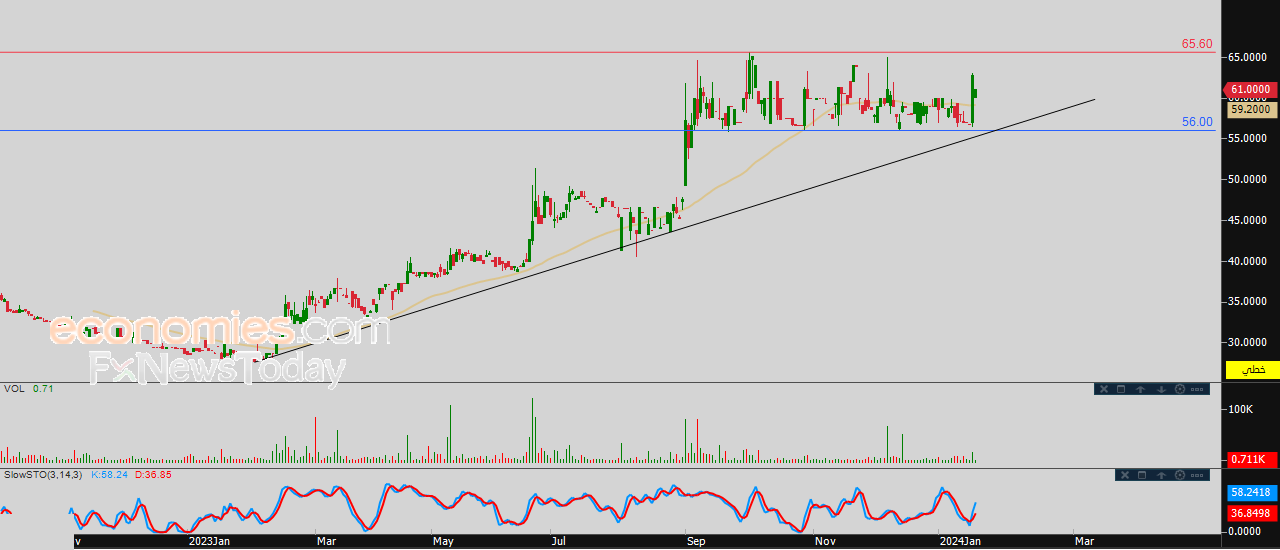Maximize the VOL indicator panel
This screenshot has height=550, width=1280.
[1121, 389]
